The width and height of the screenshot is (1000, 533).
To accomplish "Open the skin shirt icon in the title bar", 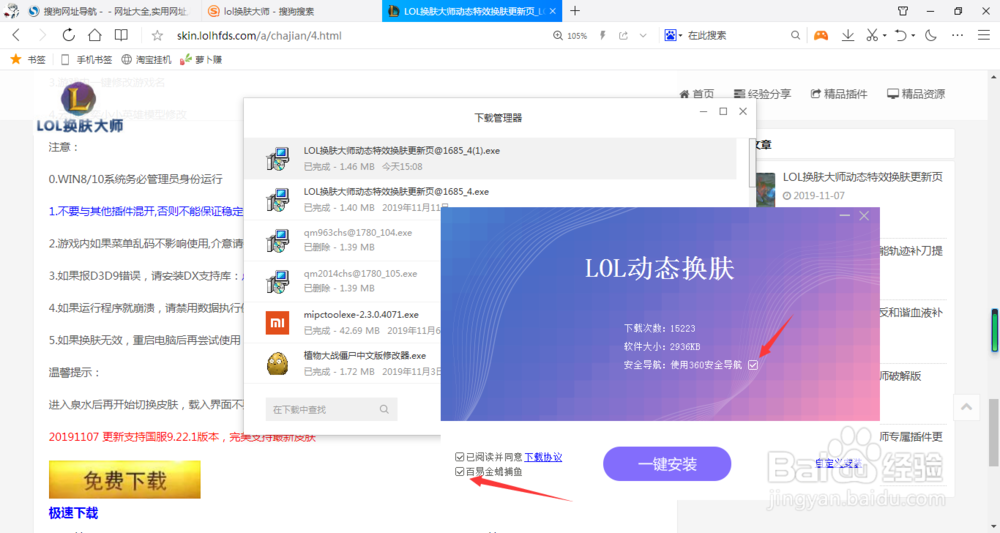I will click(x=903, y=11).
